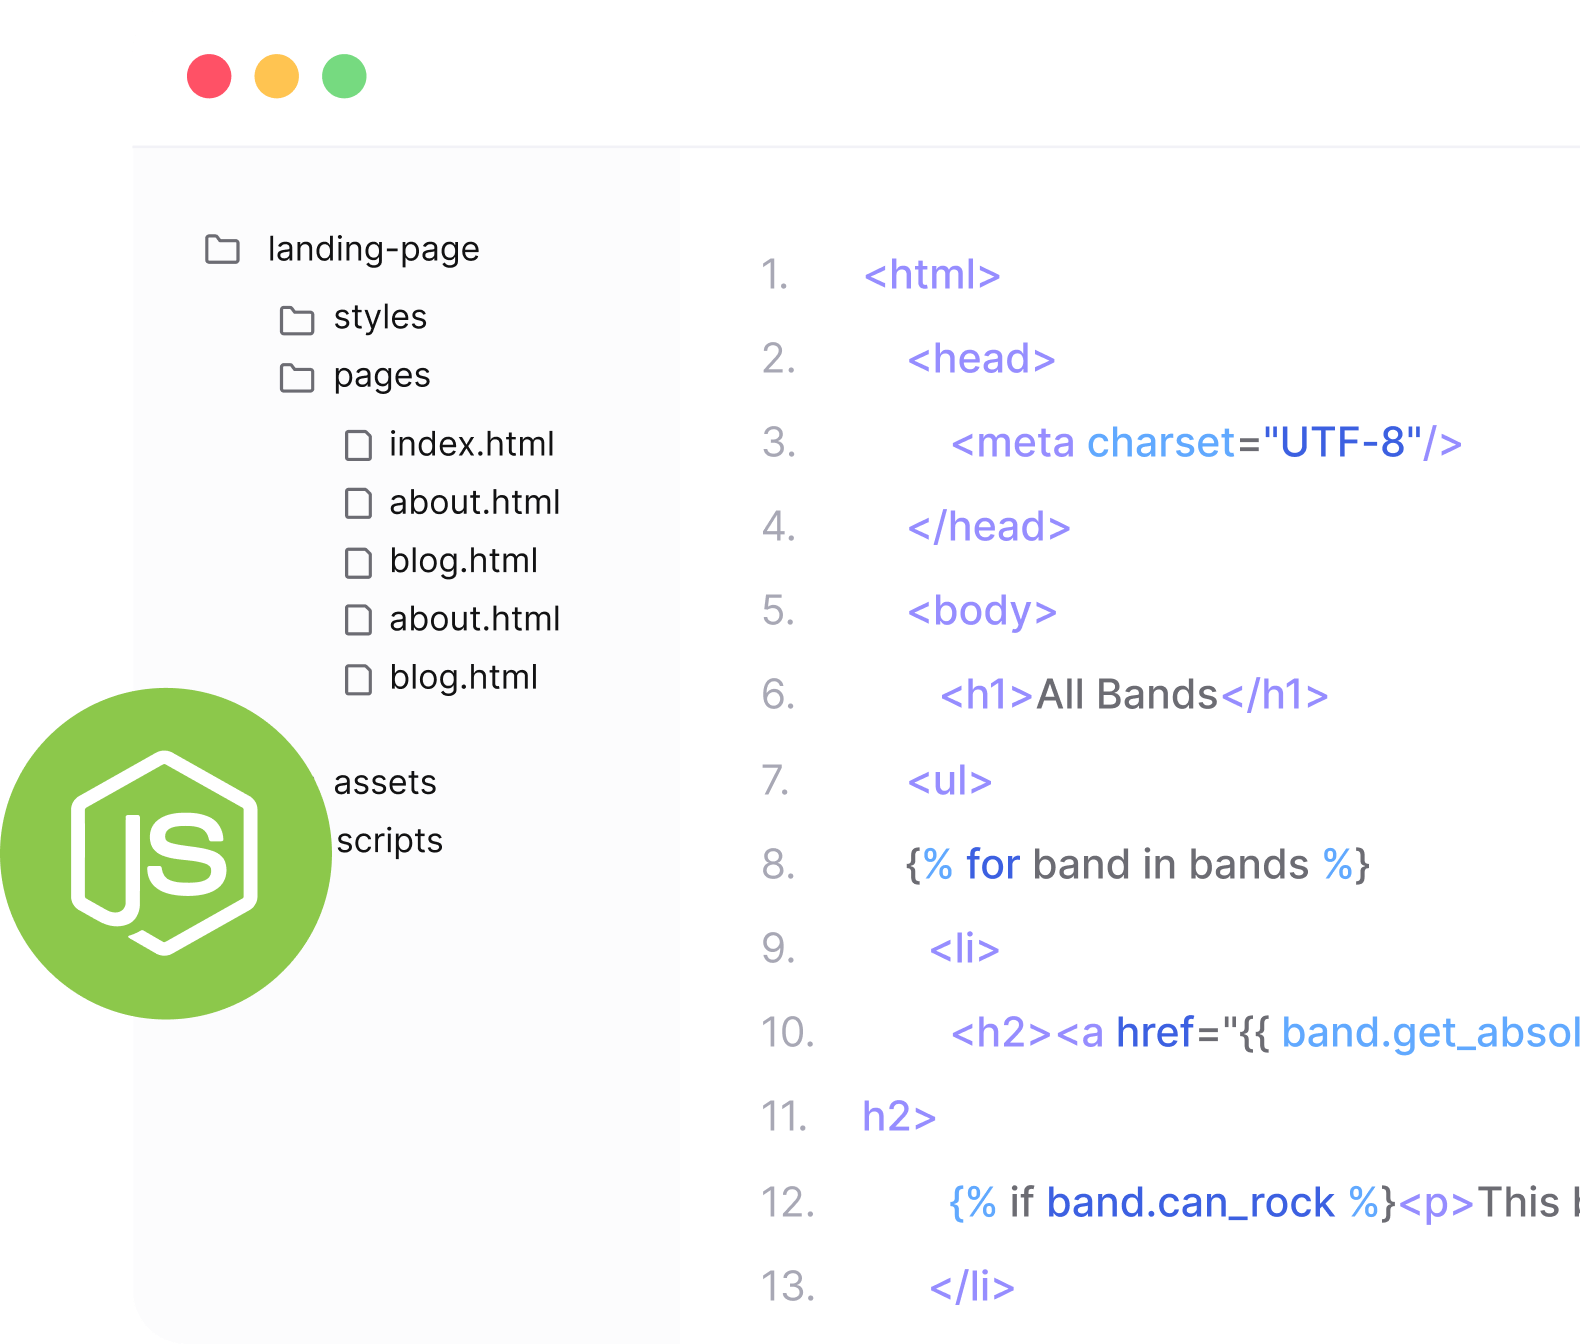Click the opening <head> tag on line 2
The image size is (1580, 1344).
click(981, 359)
